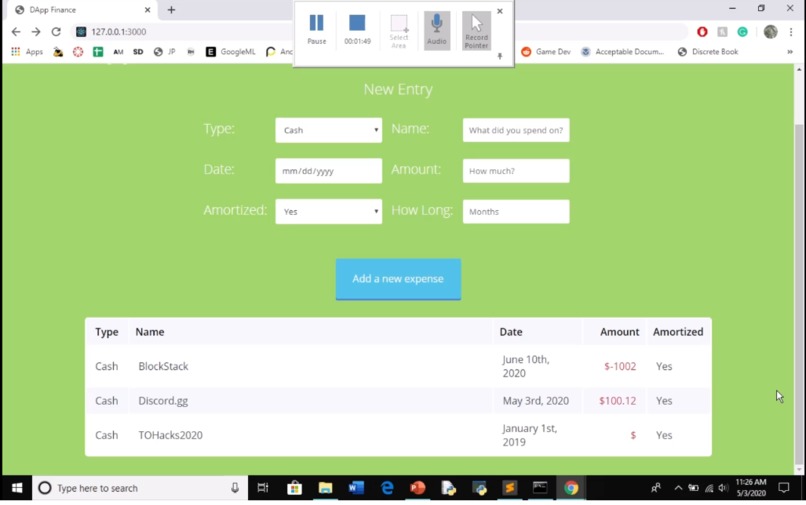This screenshot has width=806, height=505.
Task: Open Microsoft Edge from taskbar
Action: pyautogui.click(x=387, y=488)
